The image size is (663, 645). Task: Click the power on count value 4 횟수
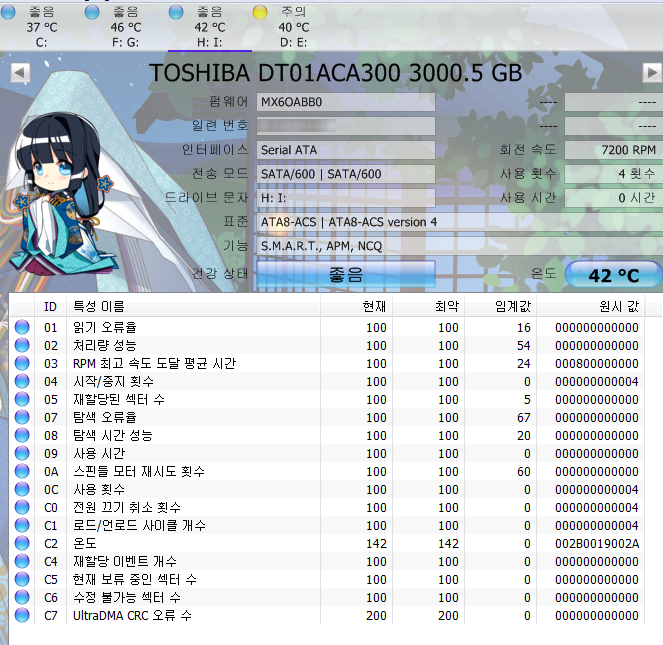[614, 174]
